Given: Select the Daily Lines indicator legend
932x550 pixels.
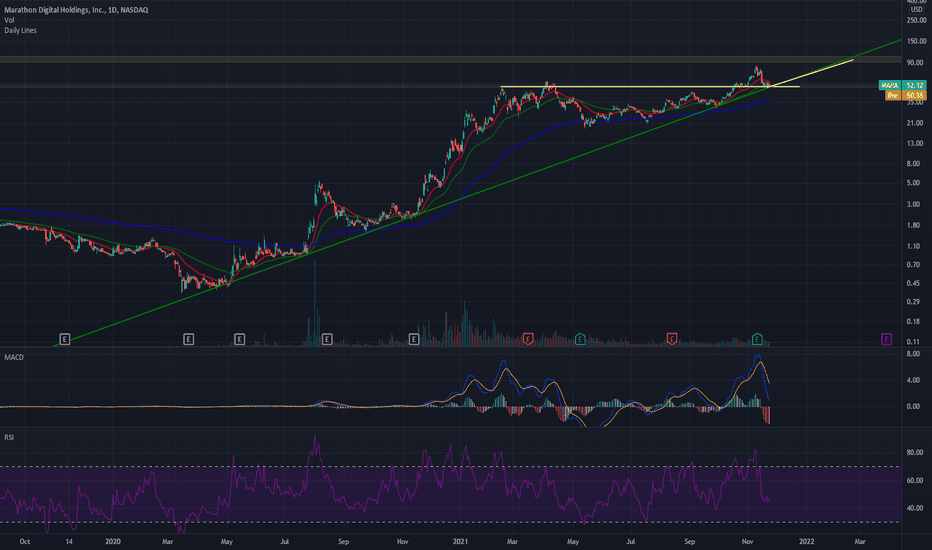Looking at the screenshot, I should (20, 30).
